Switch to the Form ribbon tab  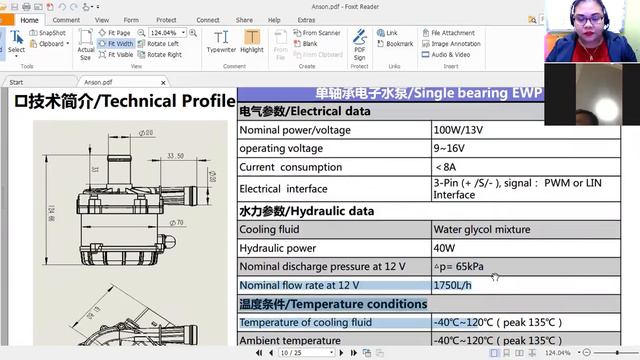[131, 20]
